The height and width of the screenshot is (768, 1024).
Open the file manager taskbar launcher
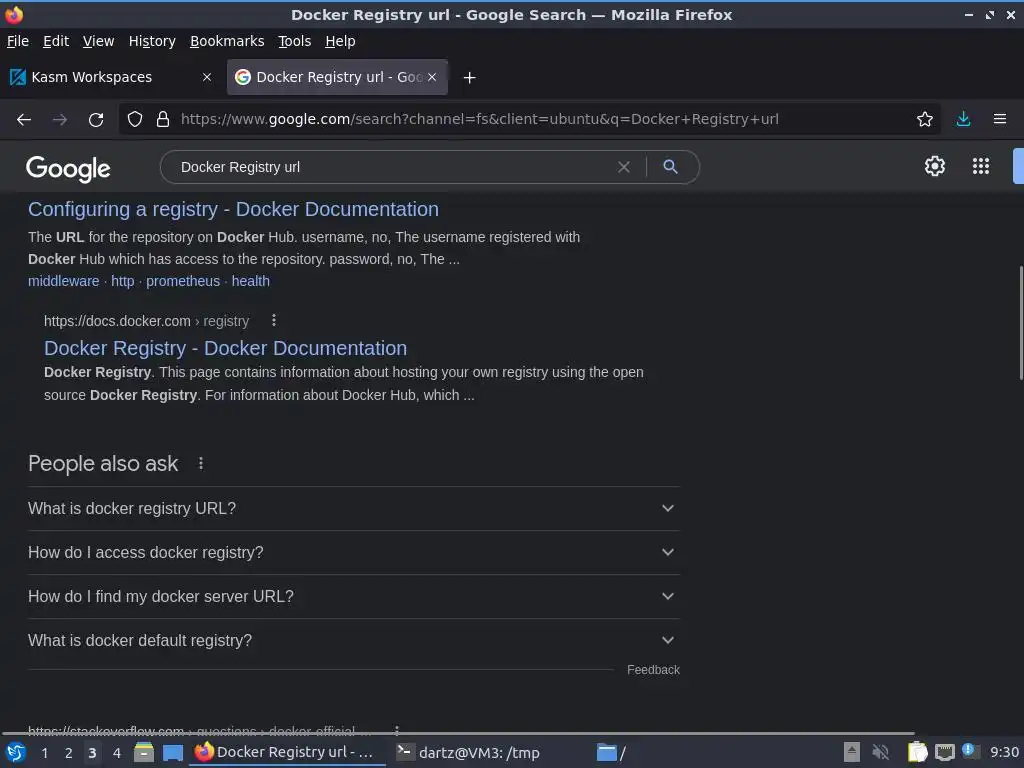click(x=144, y=753)
